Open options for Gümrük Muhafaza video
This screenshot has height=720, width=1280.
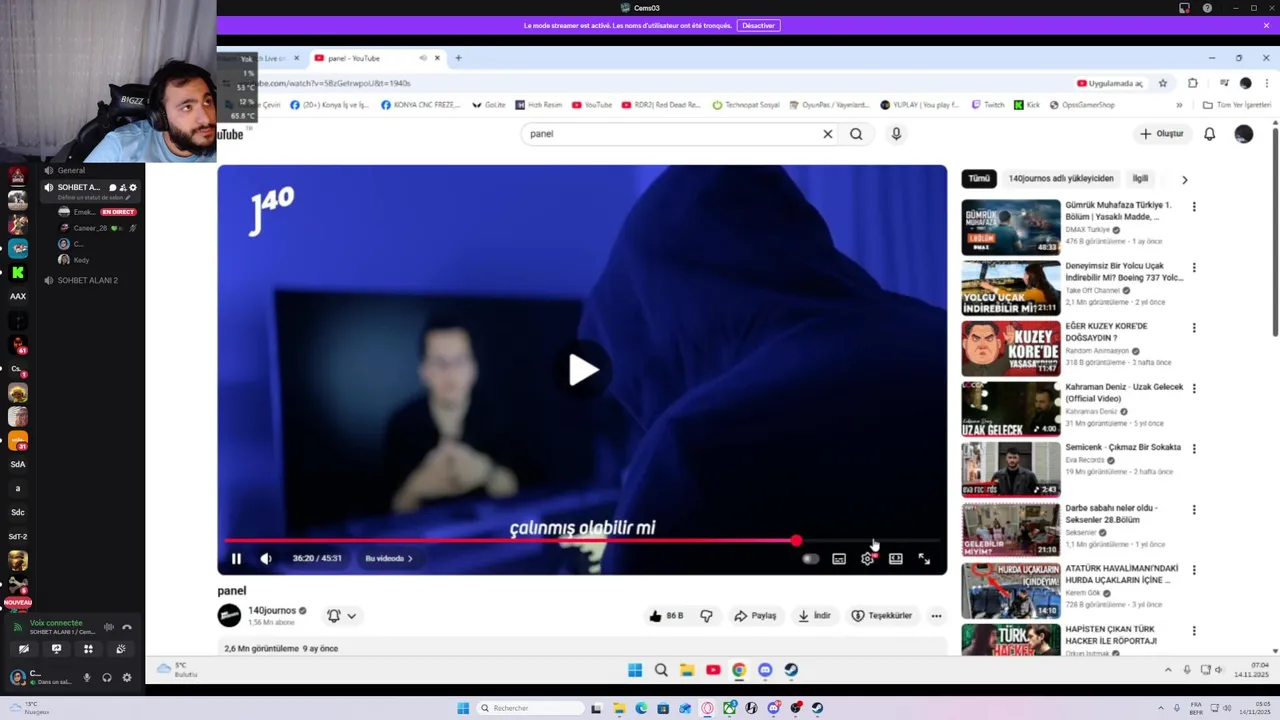1193,207
